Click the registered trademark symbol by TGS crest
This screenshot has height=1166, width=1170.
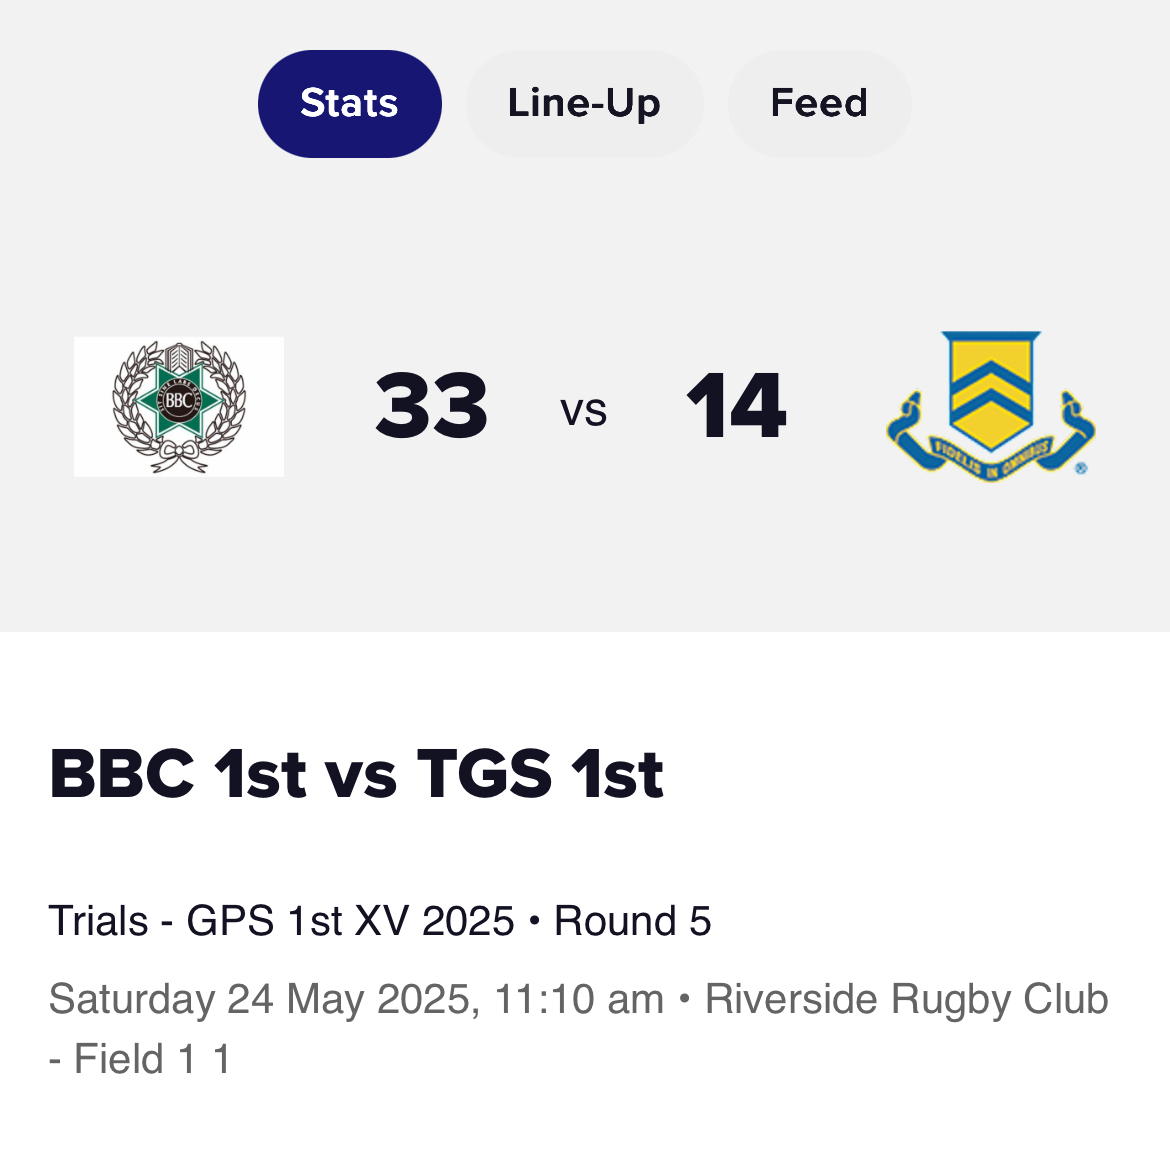point(1081,468)
